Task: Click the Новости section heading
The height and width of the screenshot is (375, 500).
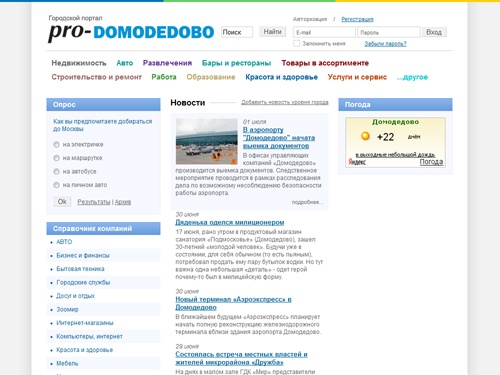Action: tap(188, 103)
